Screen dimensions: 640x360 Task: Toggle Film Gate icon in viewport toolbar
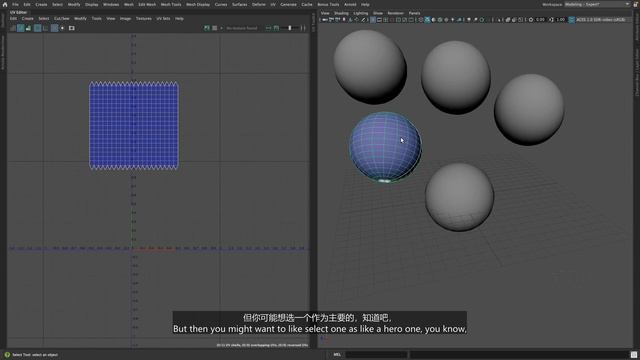point(379,20)
